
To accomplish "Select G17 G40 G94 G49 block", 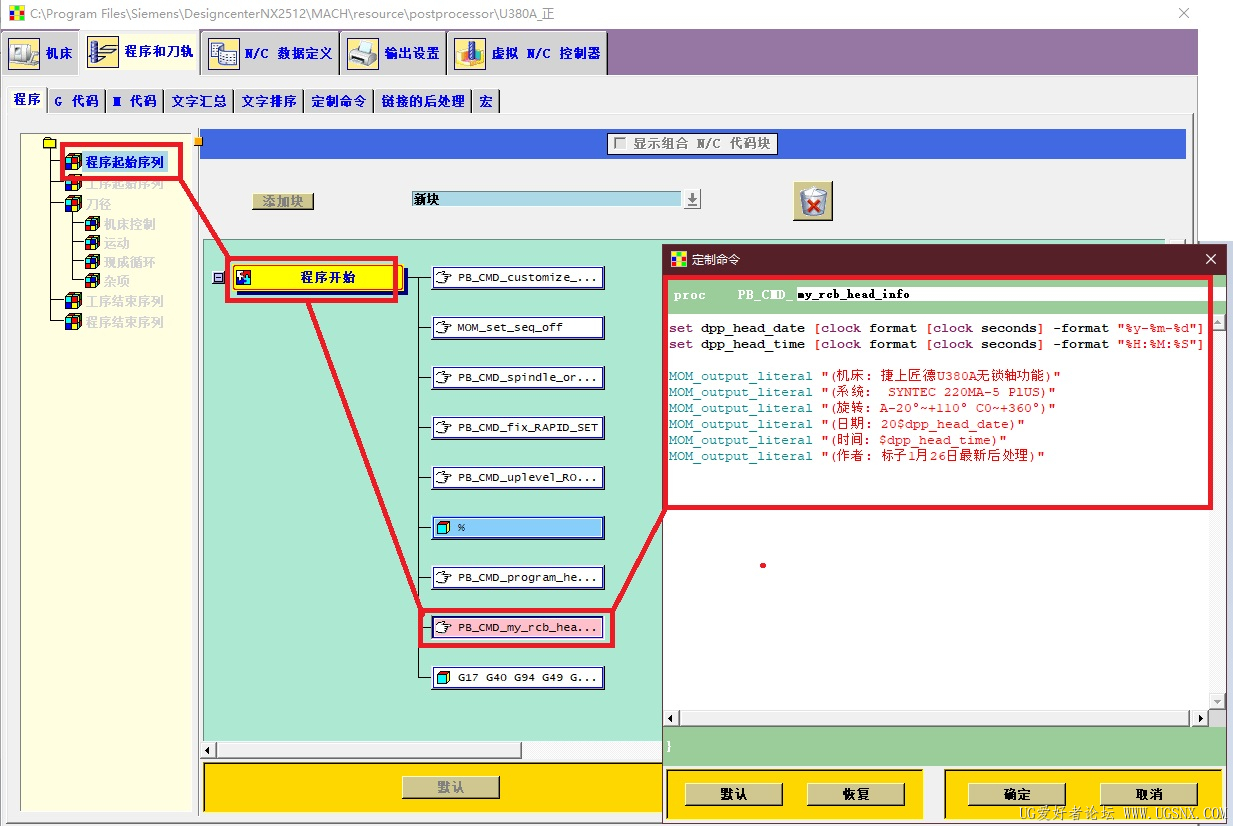I will tap(518, 677).
